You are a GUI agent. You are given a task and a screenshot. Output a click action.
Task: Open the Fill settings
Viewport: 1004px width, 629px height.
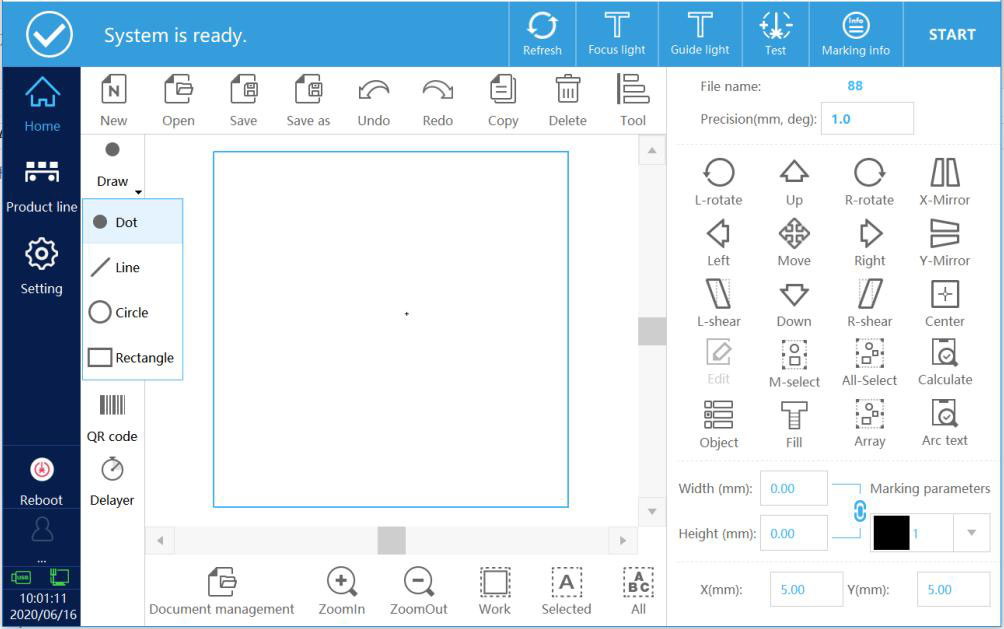click(794, 424)
